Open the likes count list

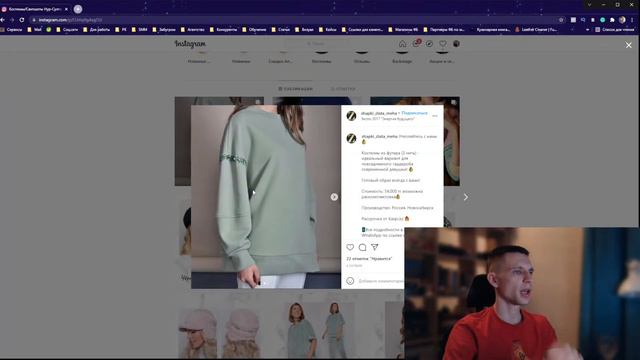(x=369, y=259)
